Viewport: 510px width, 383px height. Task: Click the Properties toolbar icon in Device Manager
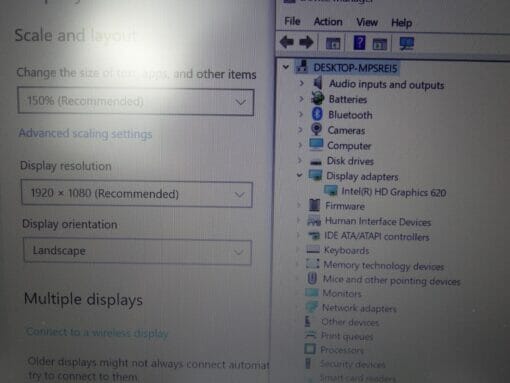[x=333, y=43]
